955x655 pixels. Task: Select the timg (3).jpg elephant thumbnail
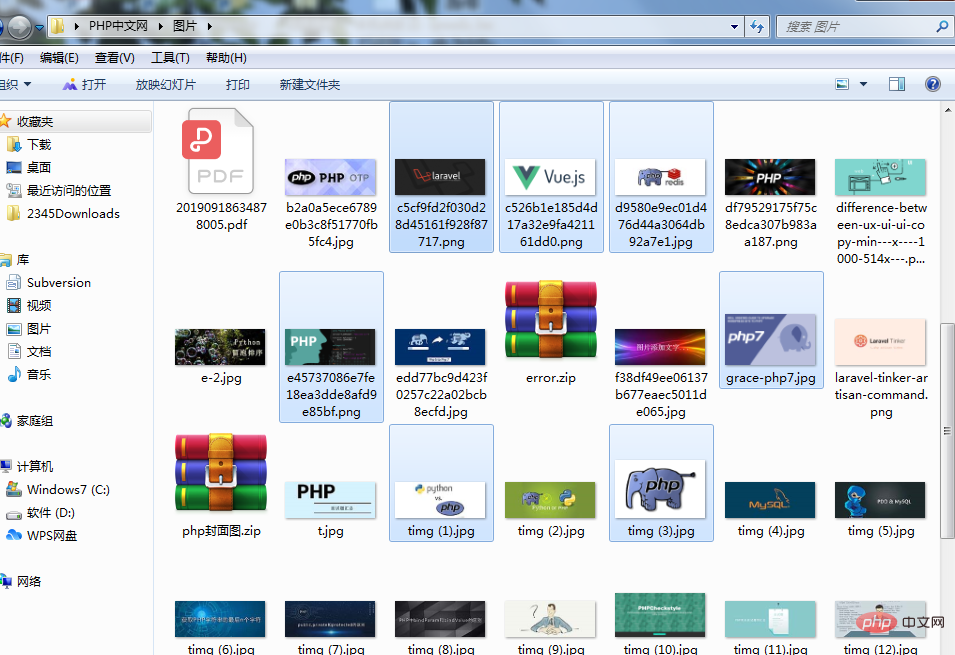pos(661,489)
